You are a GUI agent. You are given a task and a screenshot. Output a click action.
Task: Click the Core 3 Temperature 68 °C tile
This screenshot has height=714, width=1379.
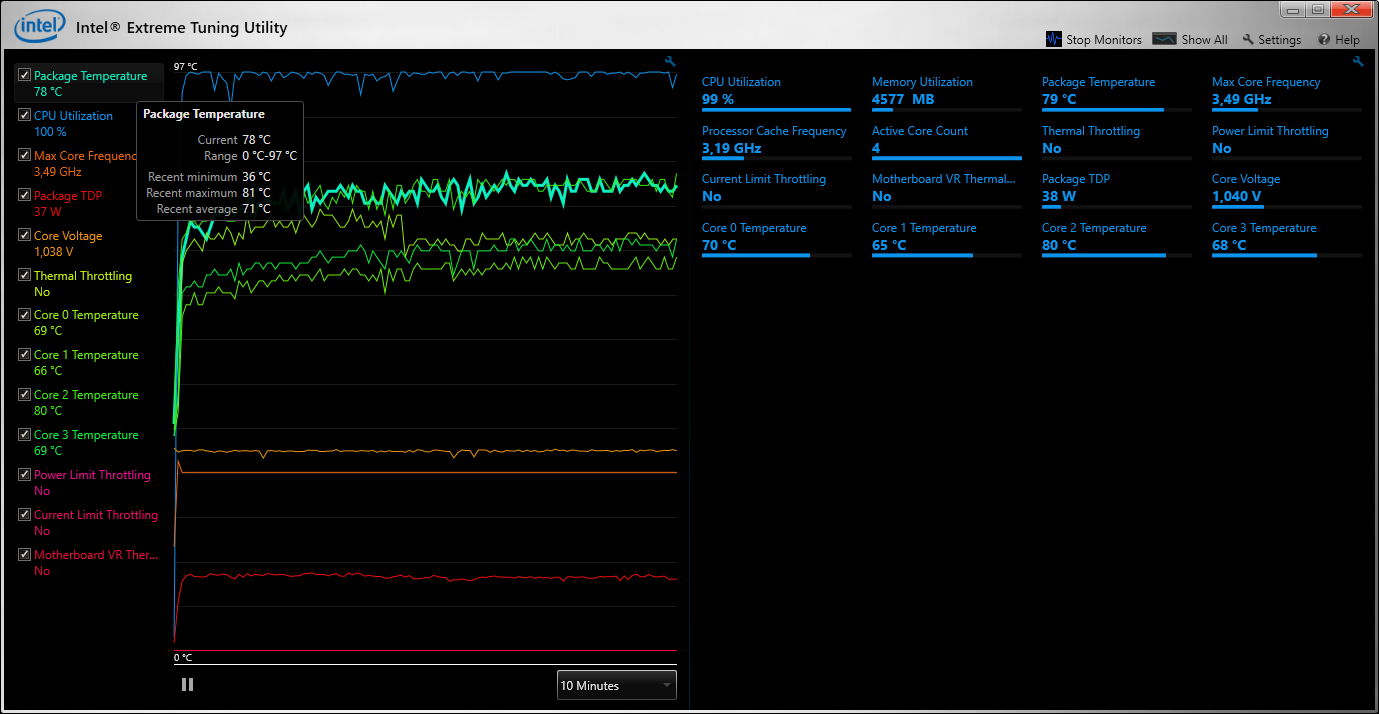coord(1287,238)
